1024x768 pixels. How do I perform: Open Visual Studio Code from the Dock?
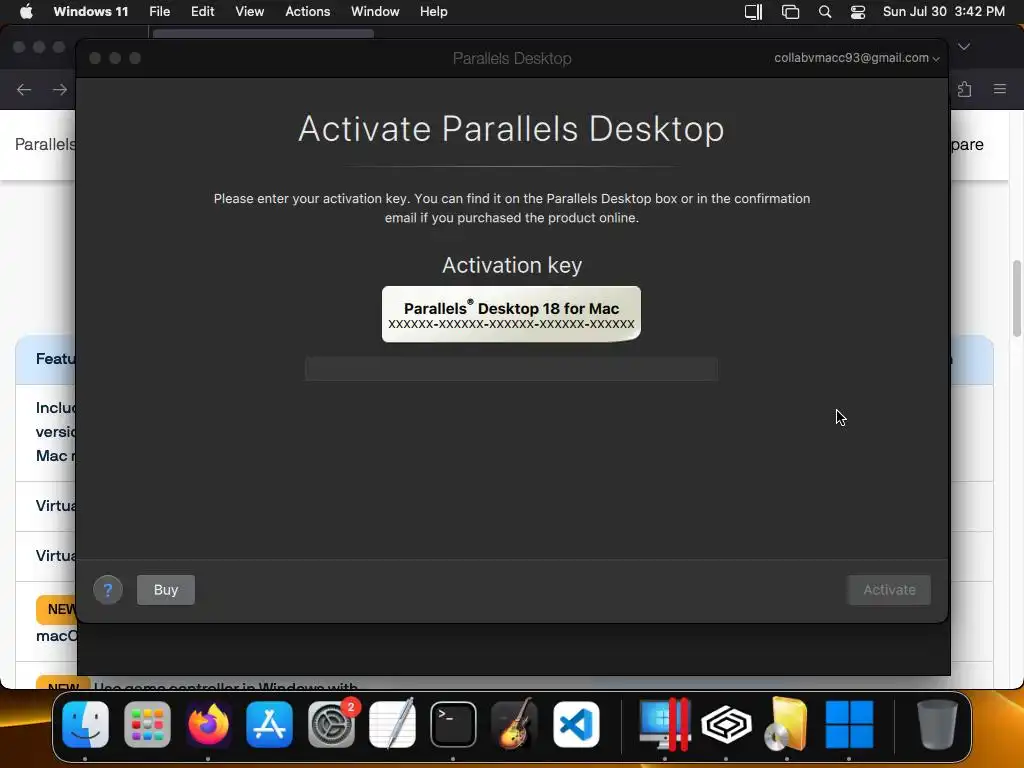576,724
